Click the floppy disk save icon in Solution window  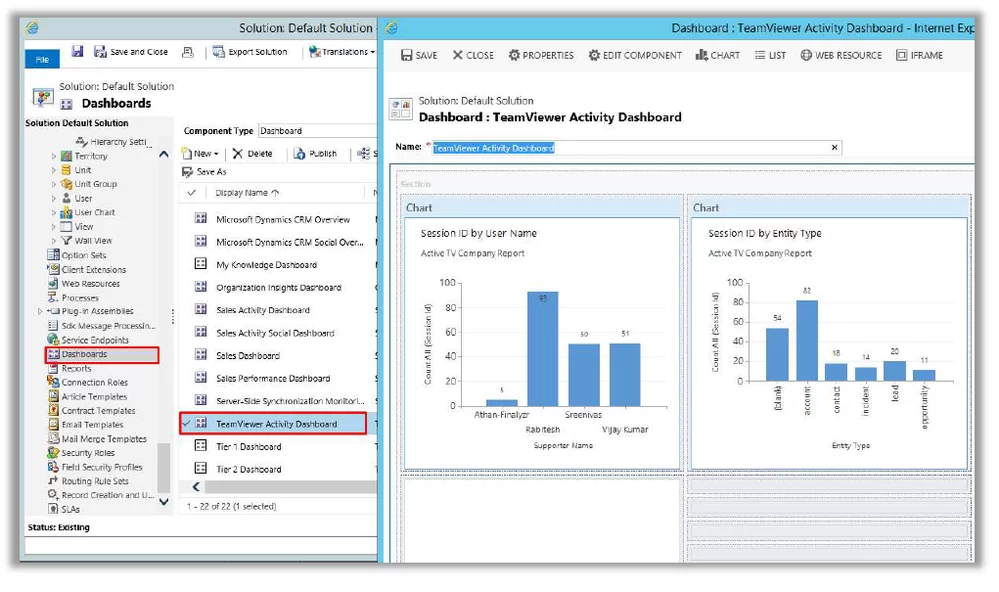pyautogui.click(x=78, y=52)
